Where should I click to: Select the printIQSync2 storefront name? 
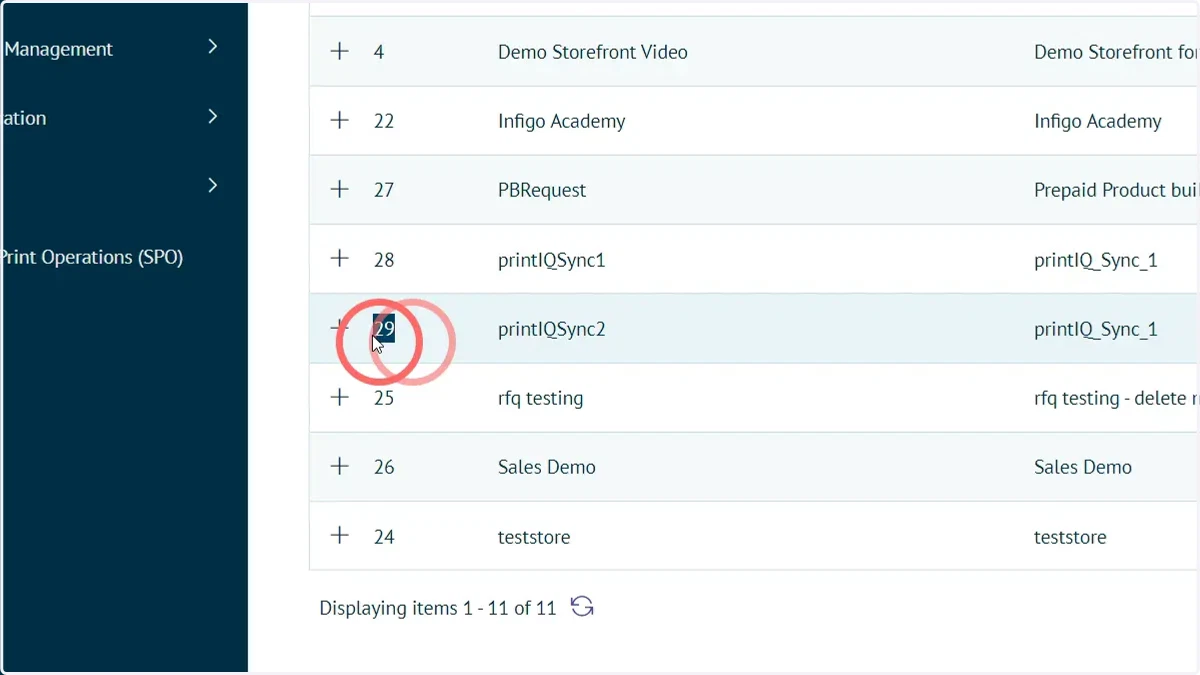(552, 329)
